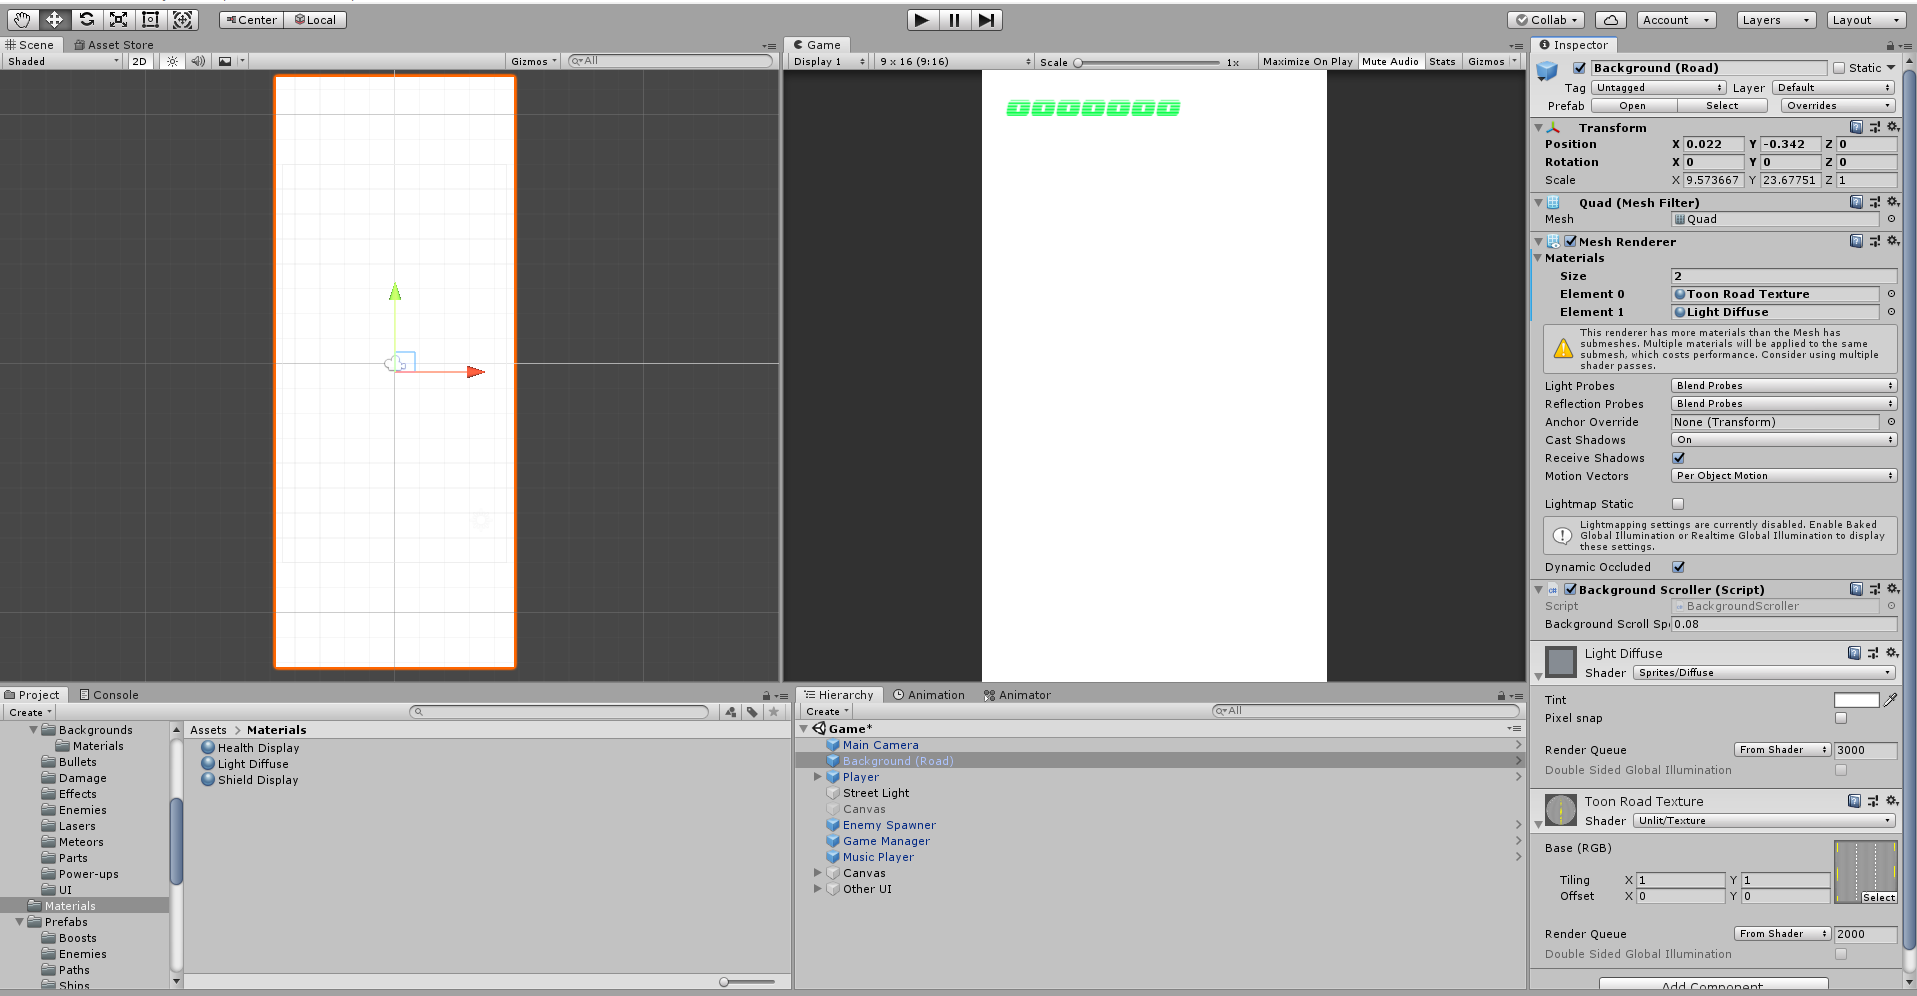1917x996 pixels.
Task: Click Mute Audio button
Action: coord(1390,61)
